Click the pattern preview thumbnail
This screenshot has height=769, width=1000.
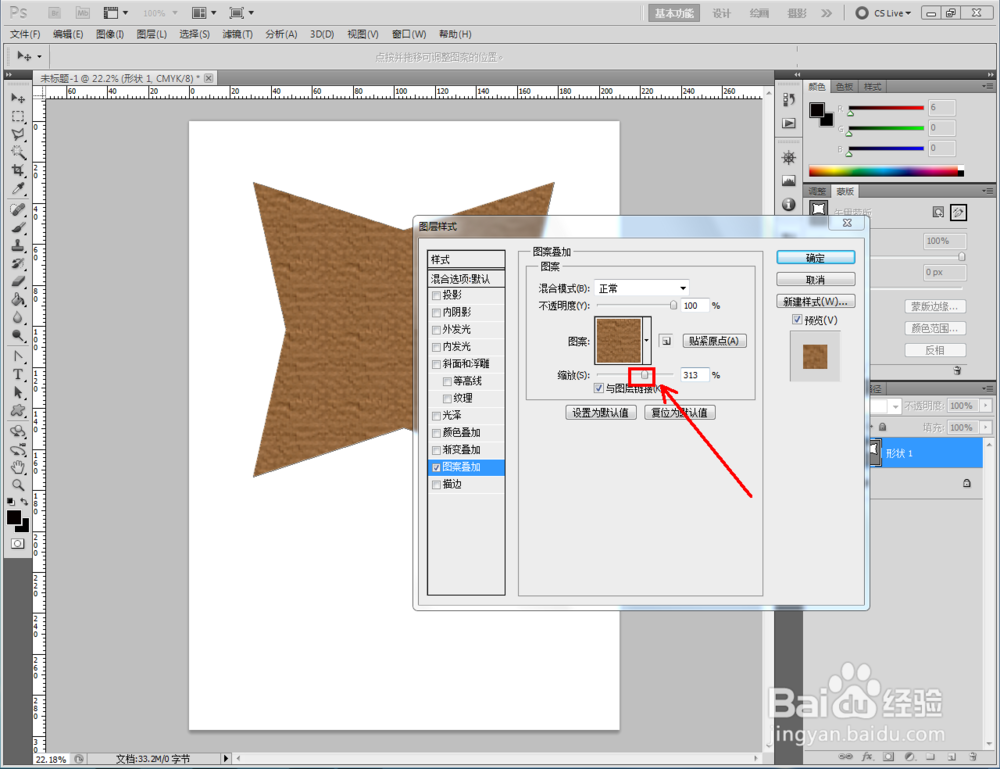(x=619, y=341)
